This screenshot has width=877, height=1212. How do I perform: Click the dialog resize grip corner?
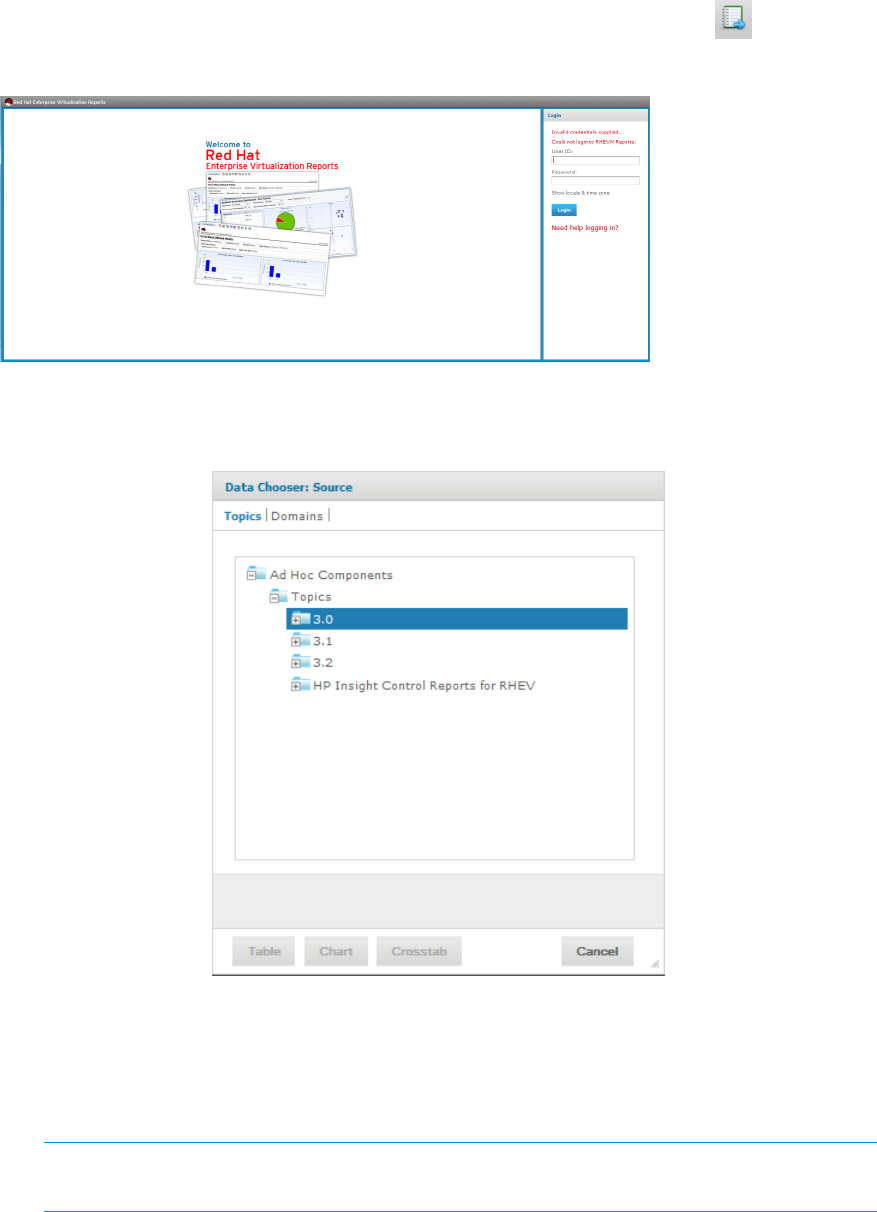point(655,964)
